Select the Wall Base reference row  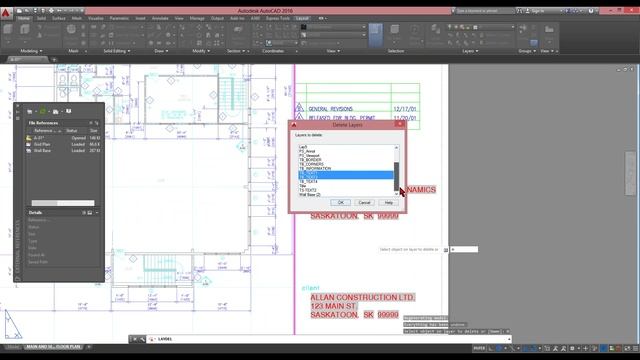click(x=63, y=151)
